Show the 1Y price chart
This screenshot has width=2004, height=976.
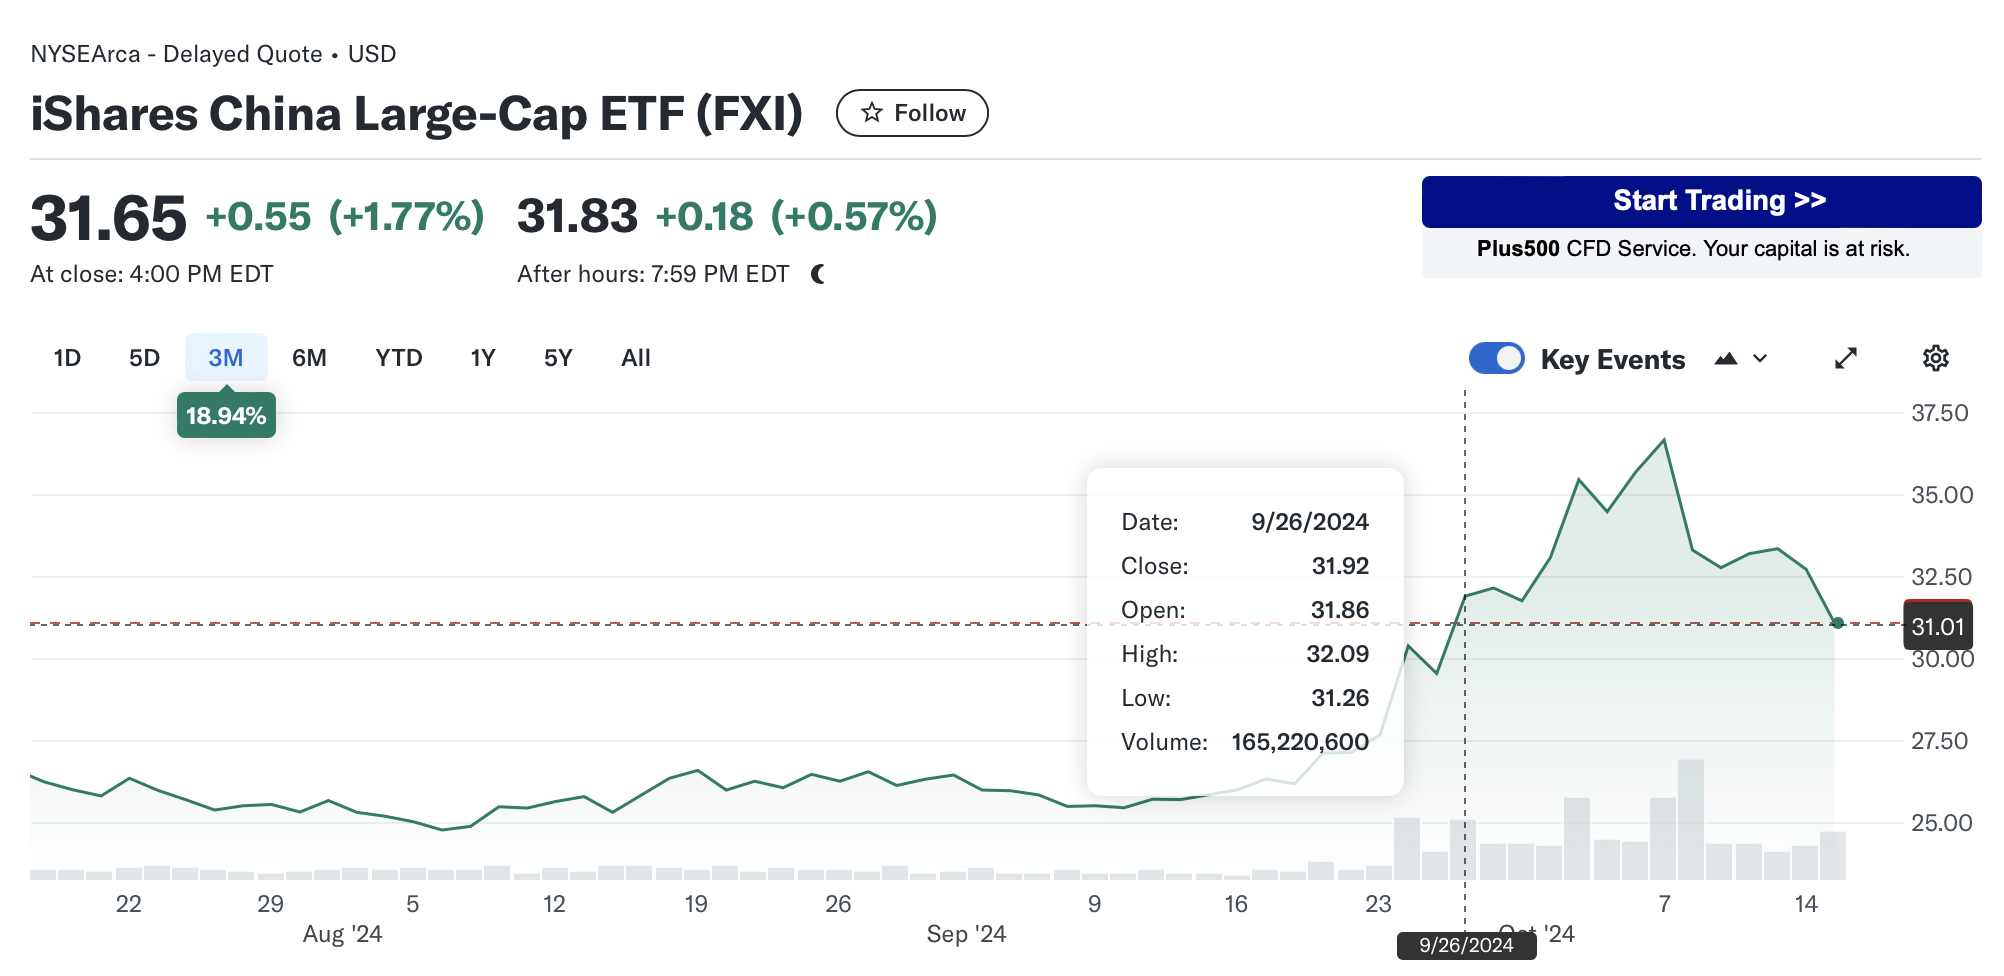[x=483, y=358]
